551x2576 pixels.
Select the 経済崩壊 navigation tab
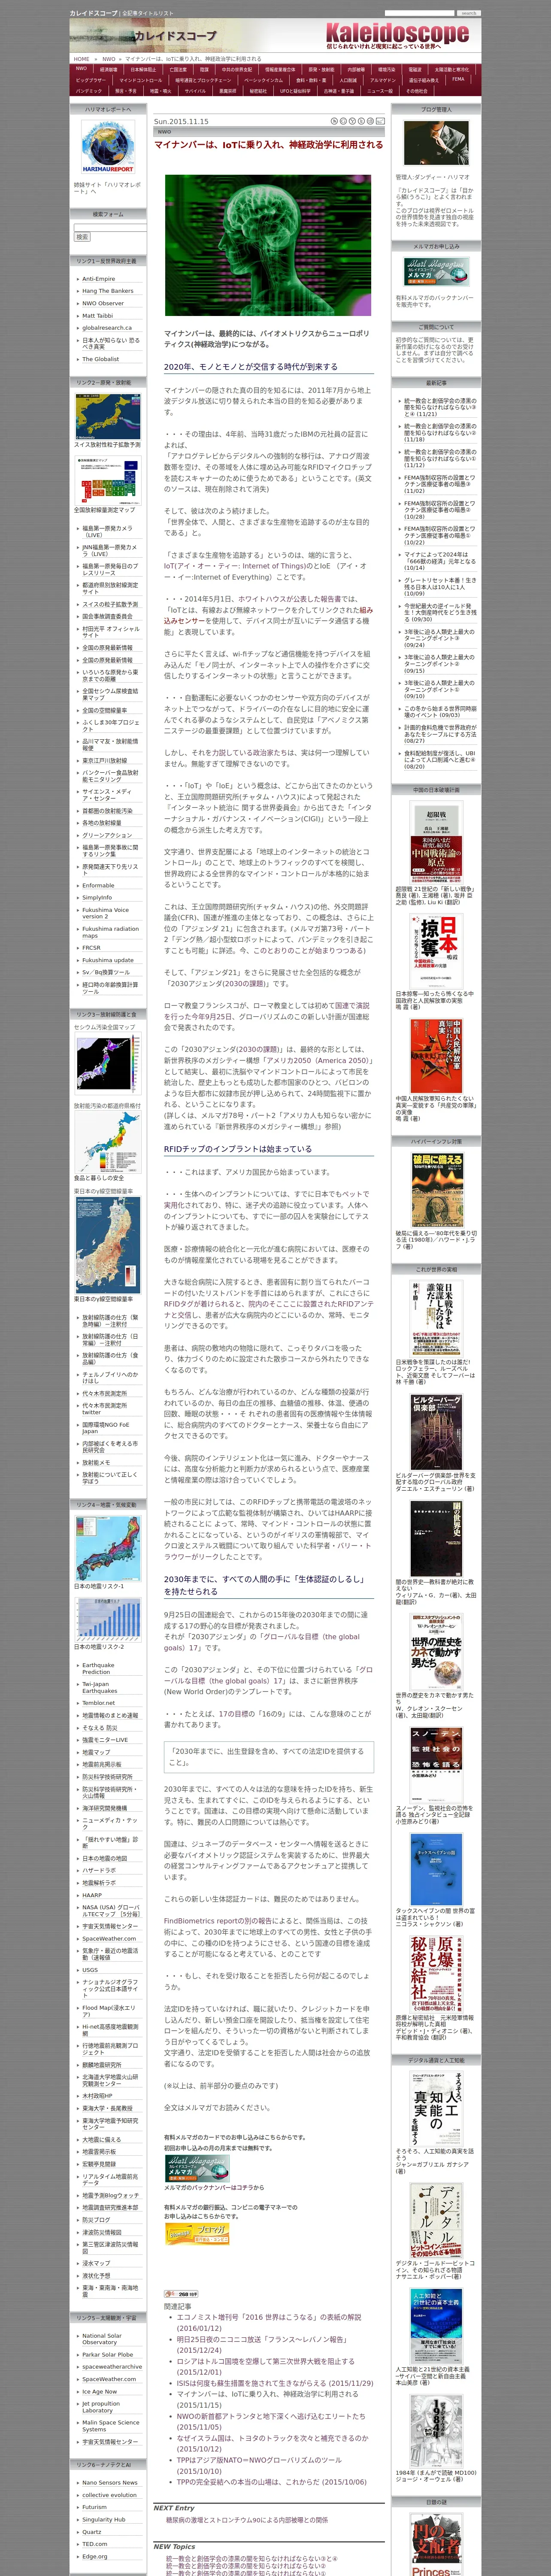tap(109, 69)
